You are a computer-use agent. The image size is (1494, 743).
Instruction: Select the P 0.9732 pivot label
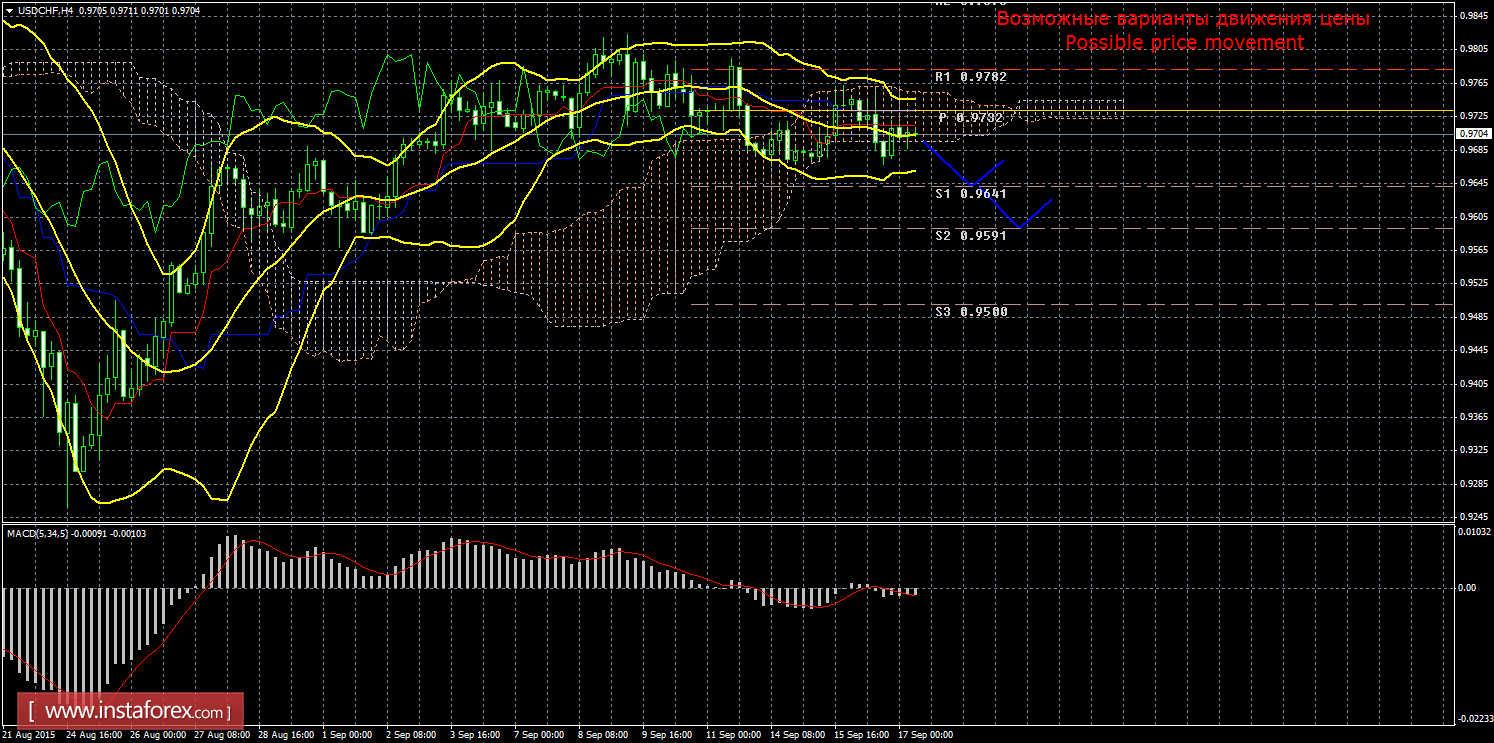click(x=973, y=117)
